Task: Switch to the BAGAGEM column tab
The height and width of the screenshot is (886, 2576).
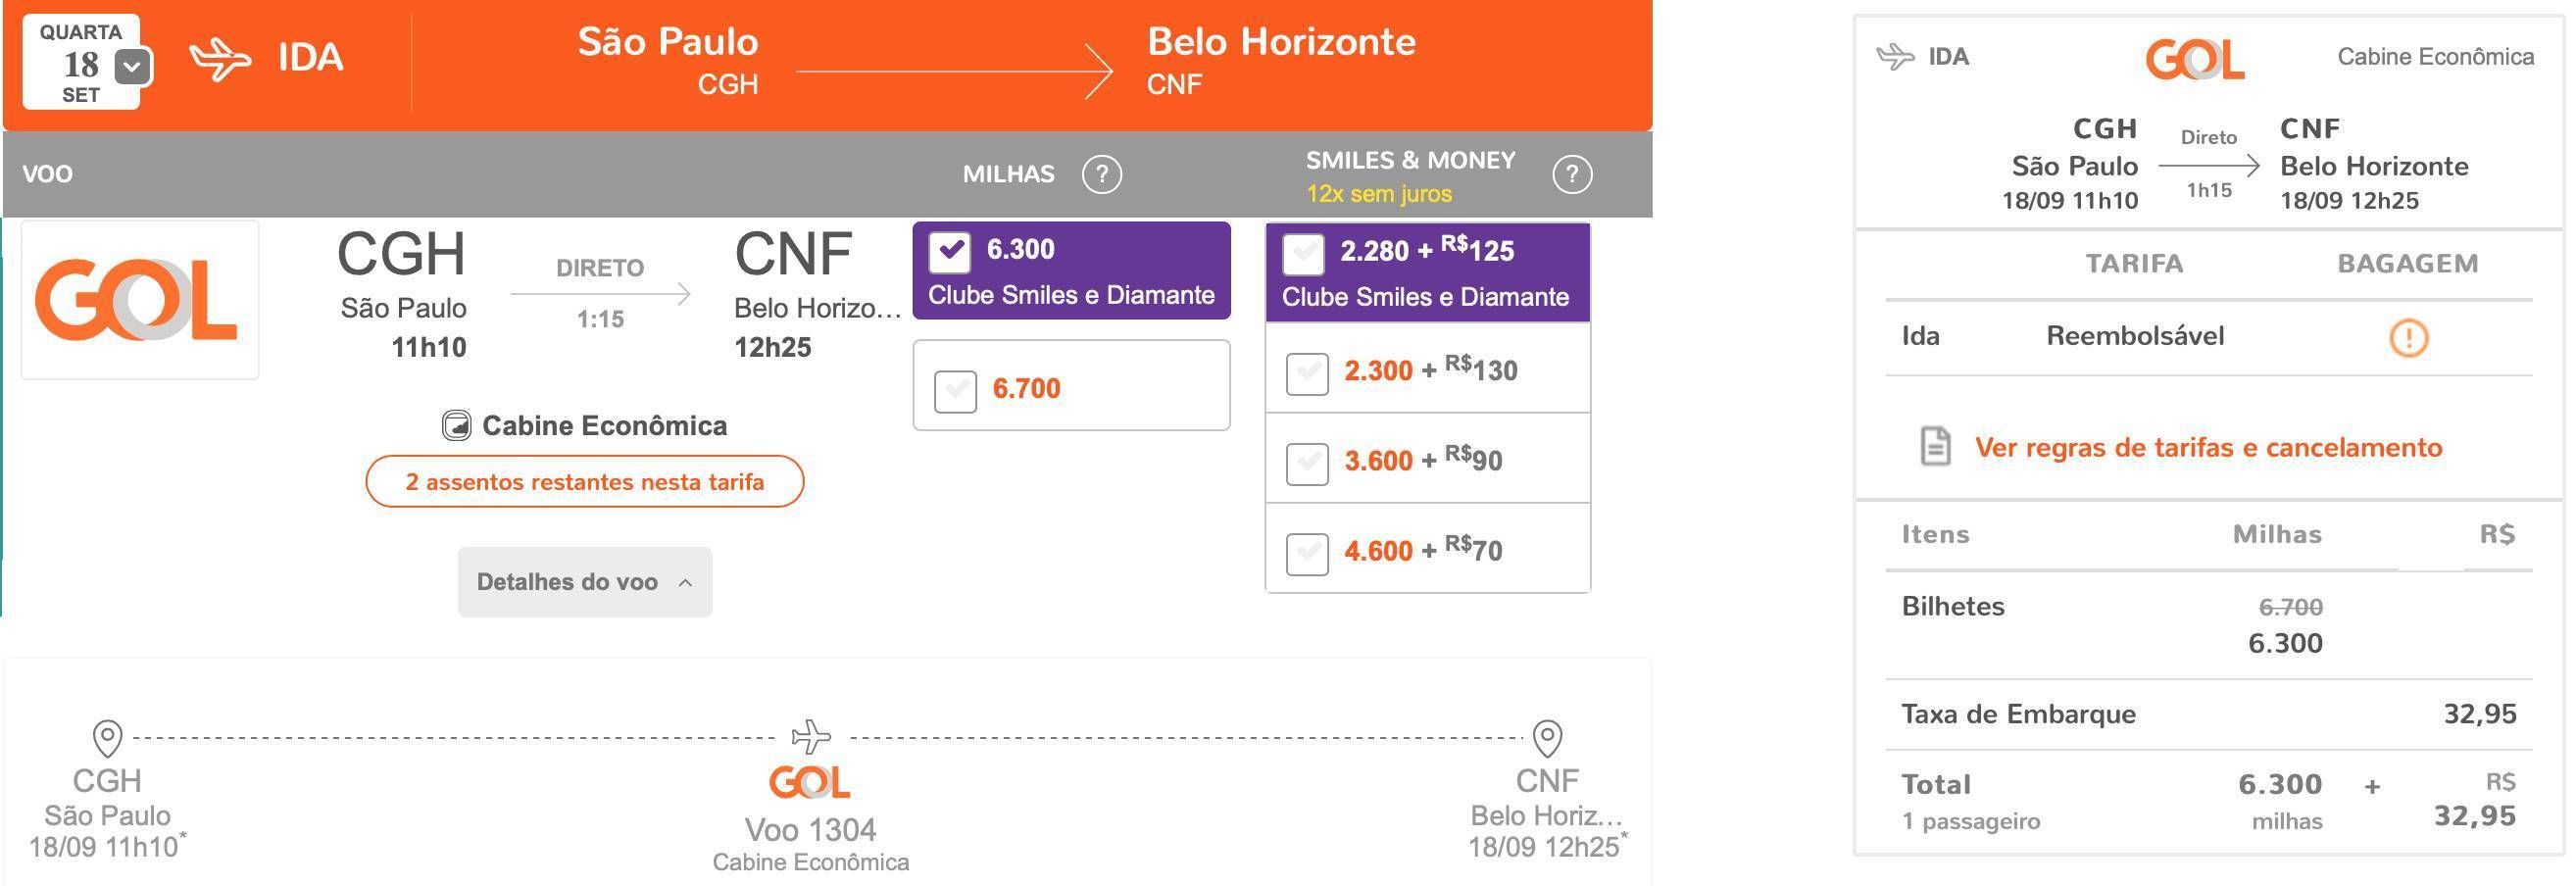Action: pyautogui.click(x=2407, y=264)
